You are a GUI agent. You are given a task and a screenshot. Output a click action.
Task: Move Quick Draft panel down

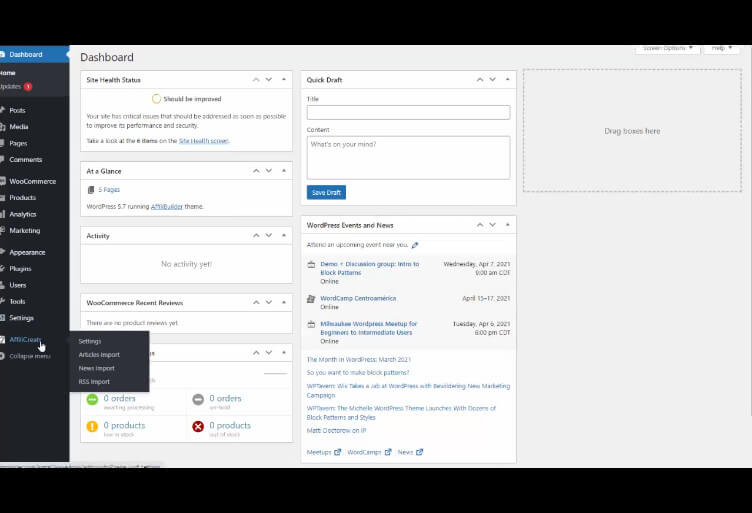(x=493, y=80)
